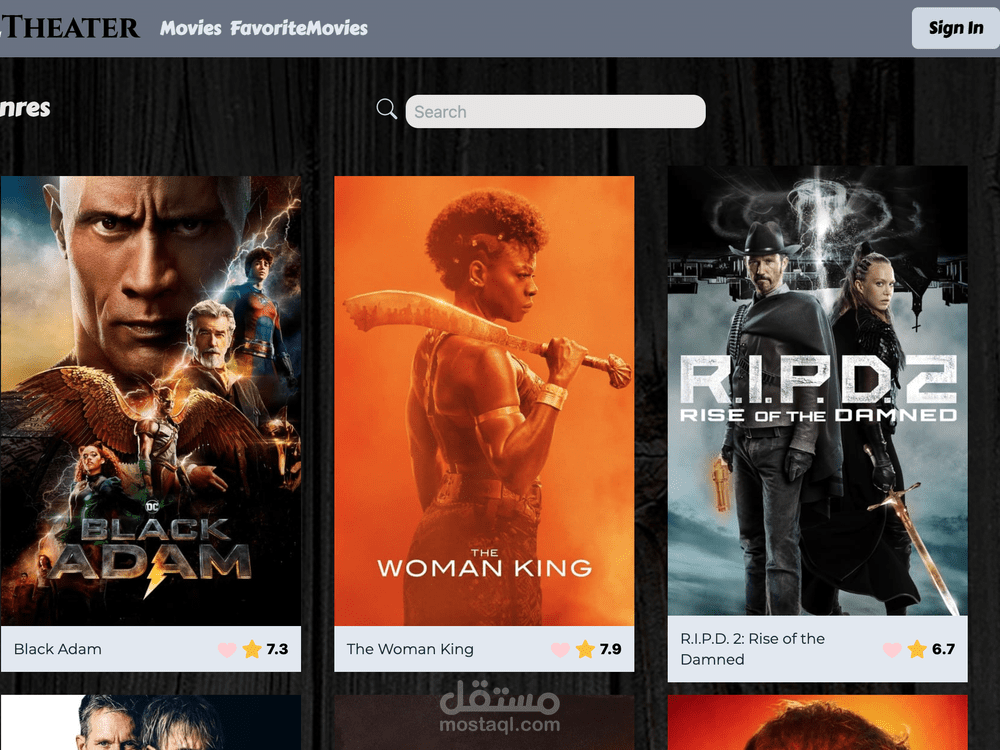Click the Theater logo in the header
This screenshot has height=750, width=1000.
pyautogui.click(x=70, y=27)
